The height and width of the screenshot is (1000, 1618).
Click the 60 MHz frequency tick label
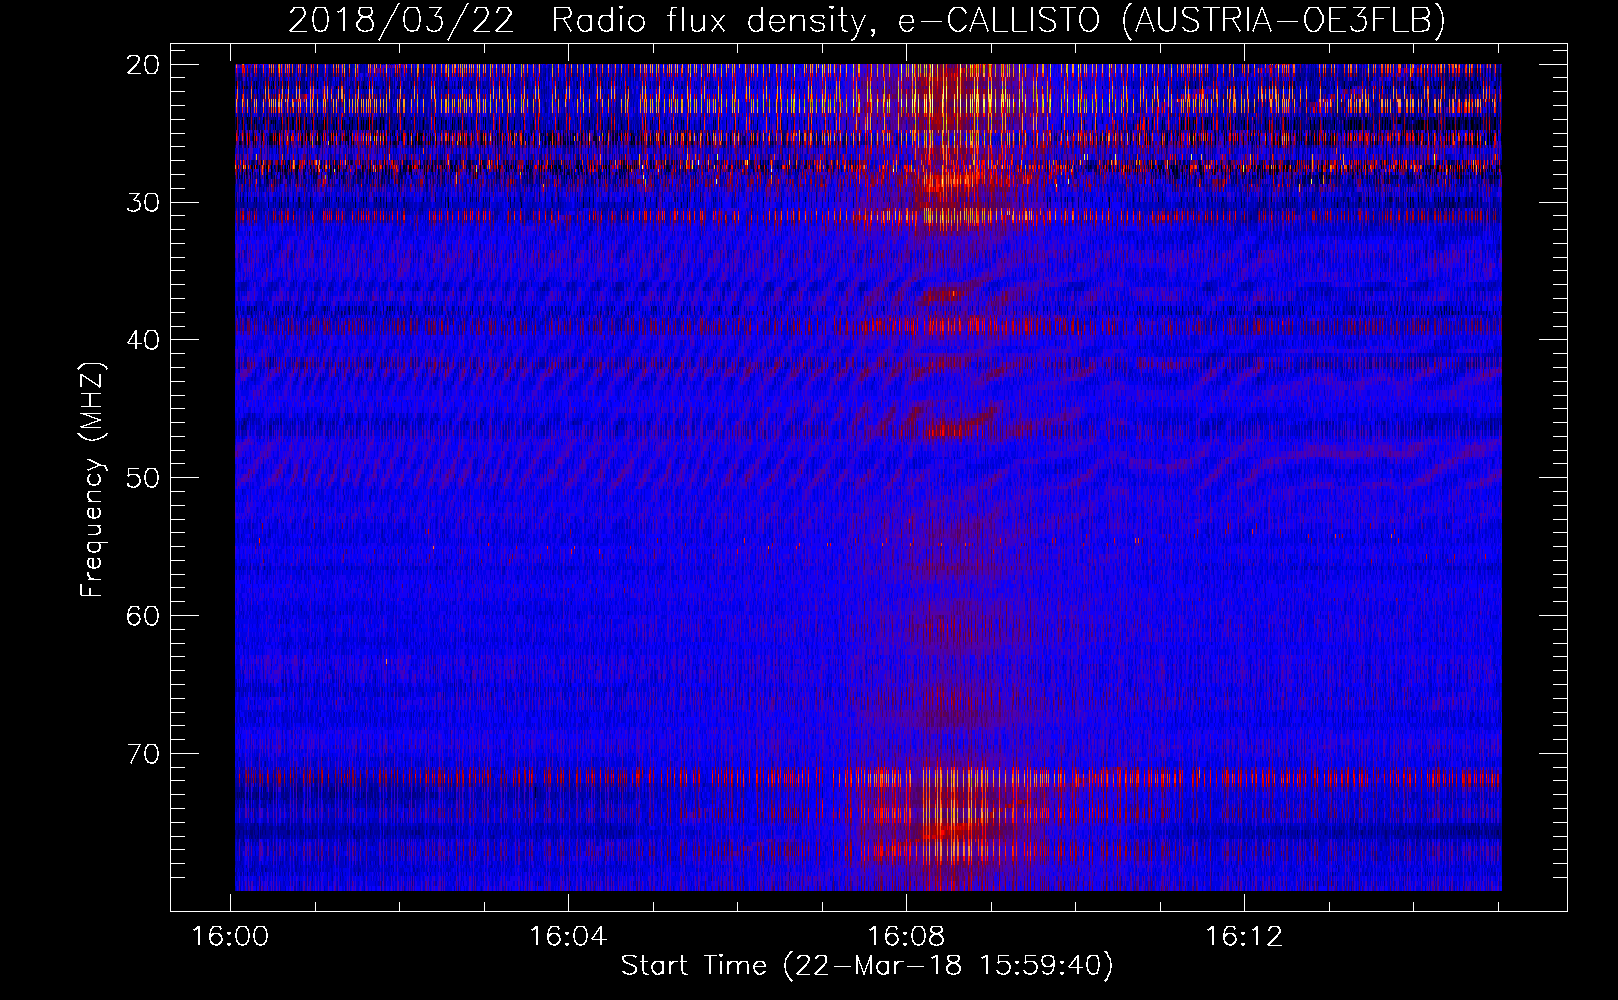point(144,615)
